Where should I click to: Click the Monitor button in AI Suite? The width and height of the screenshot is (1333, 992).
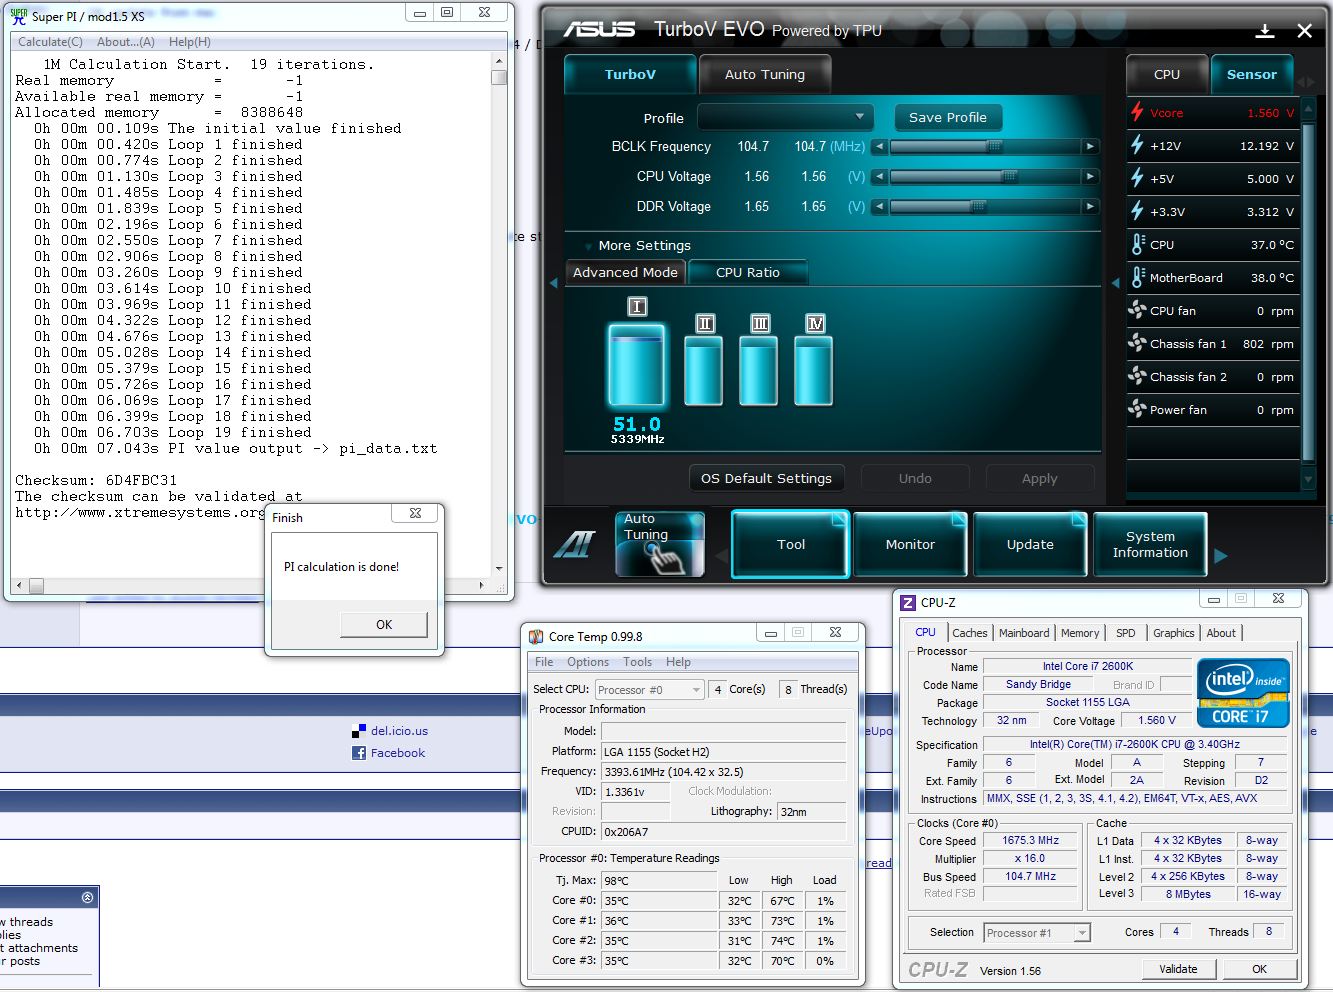point(910,544)
